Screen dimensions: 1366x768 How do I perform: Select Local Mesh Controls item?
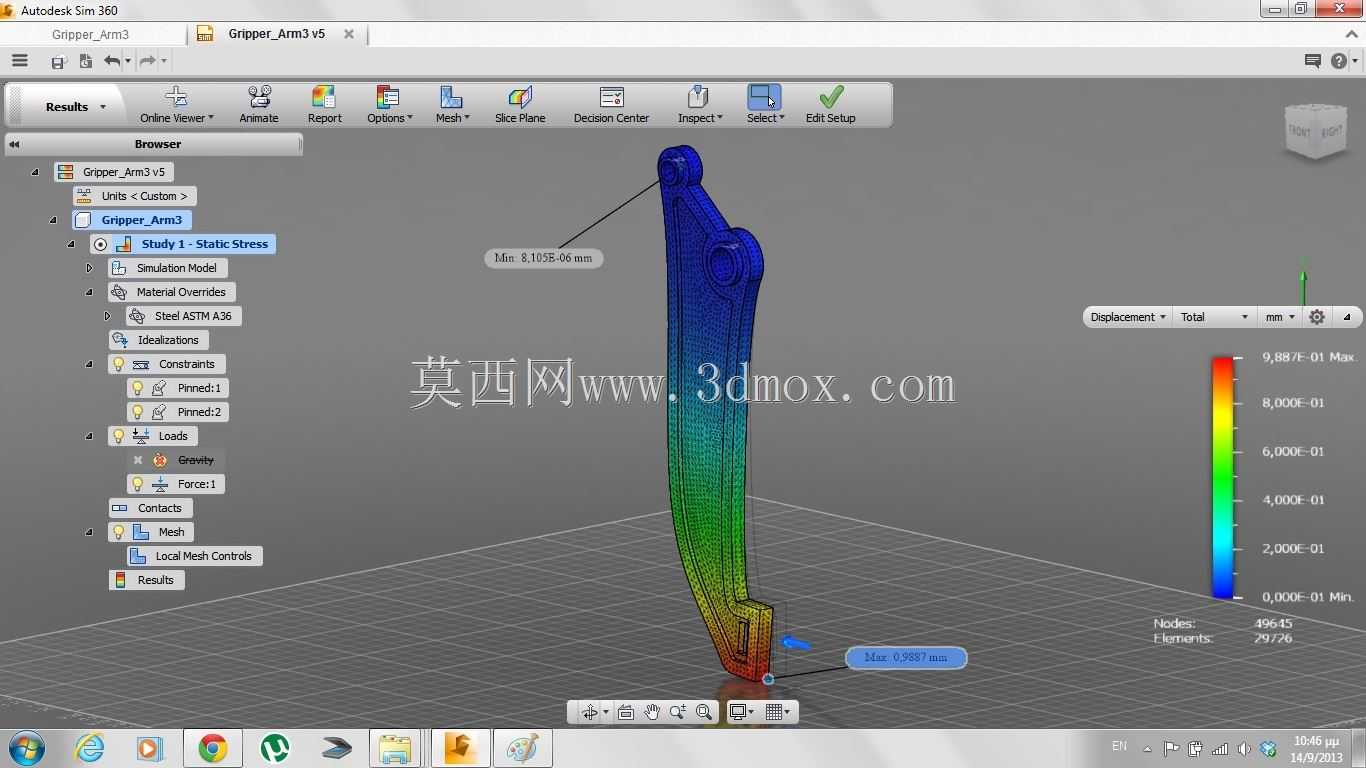195,556
